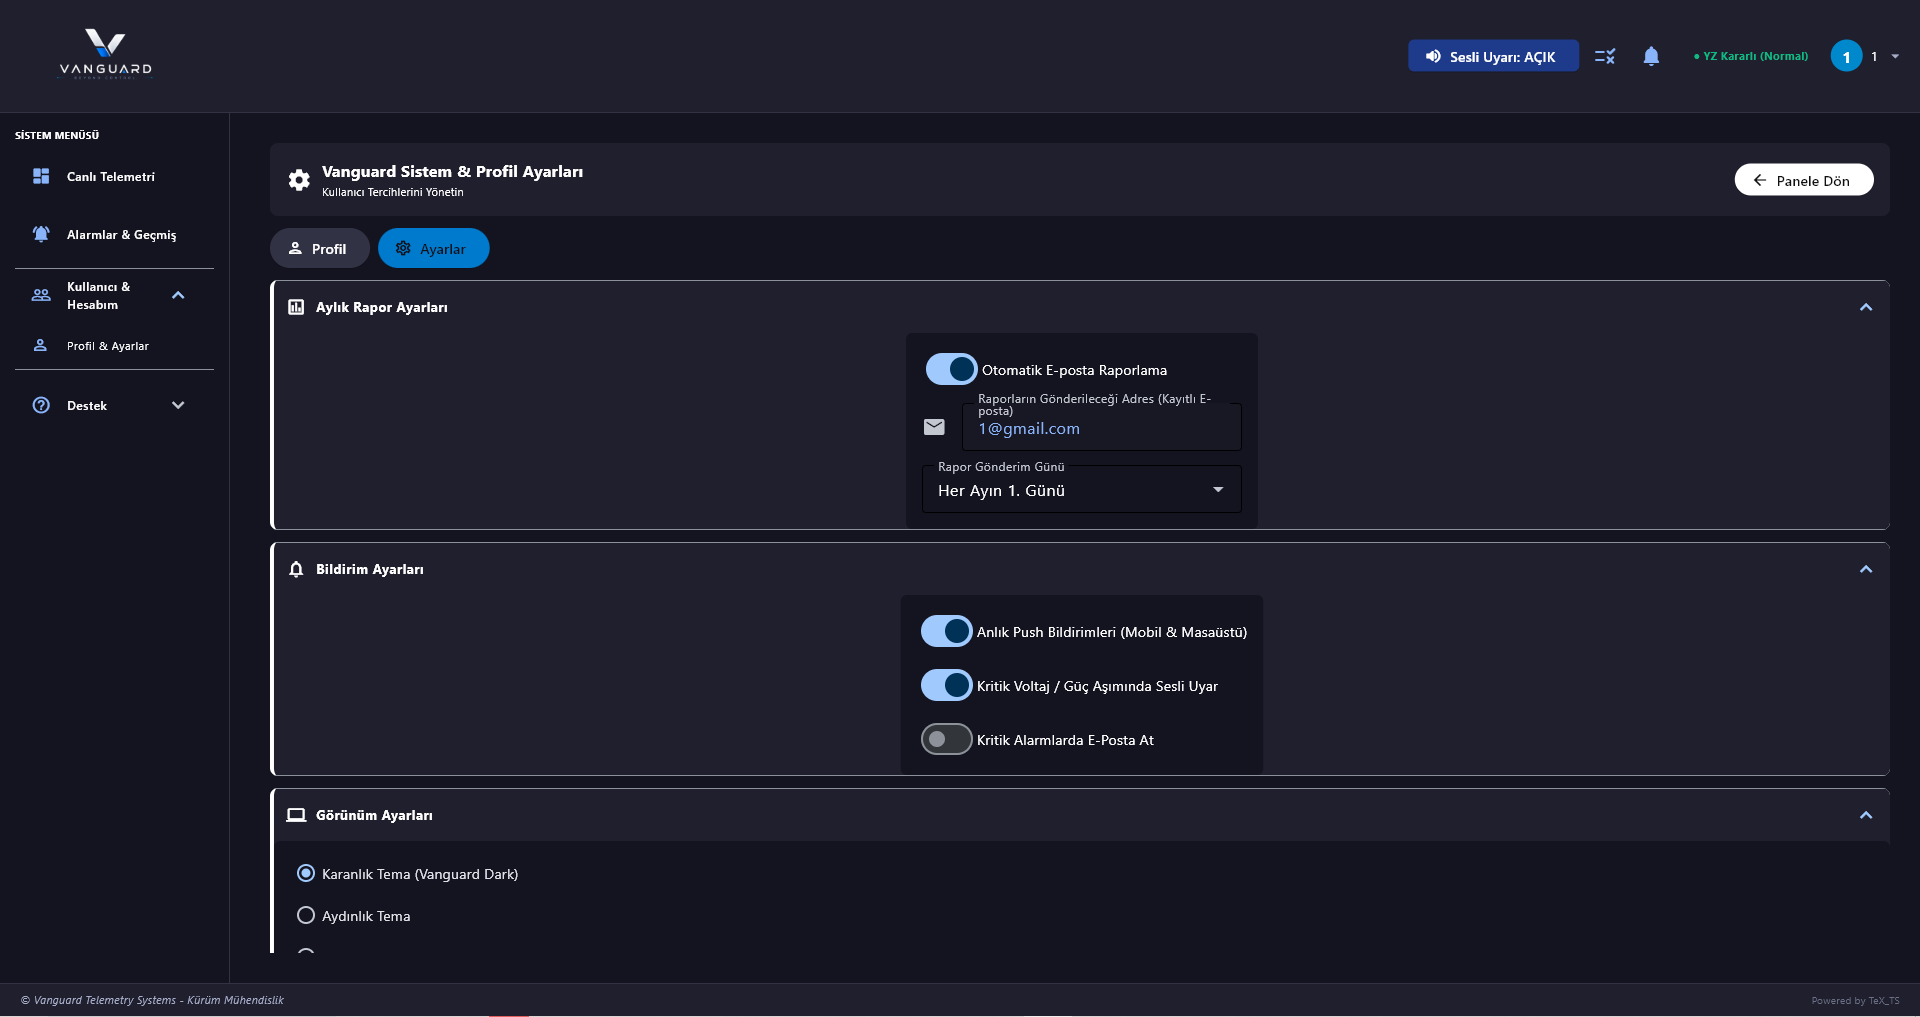Open Profil & Ayarlar submenu link

[x=114, y=345]
